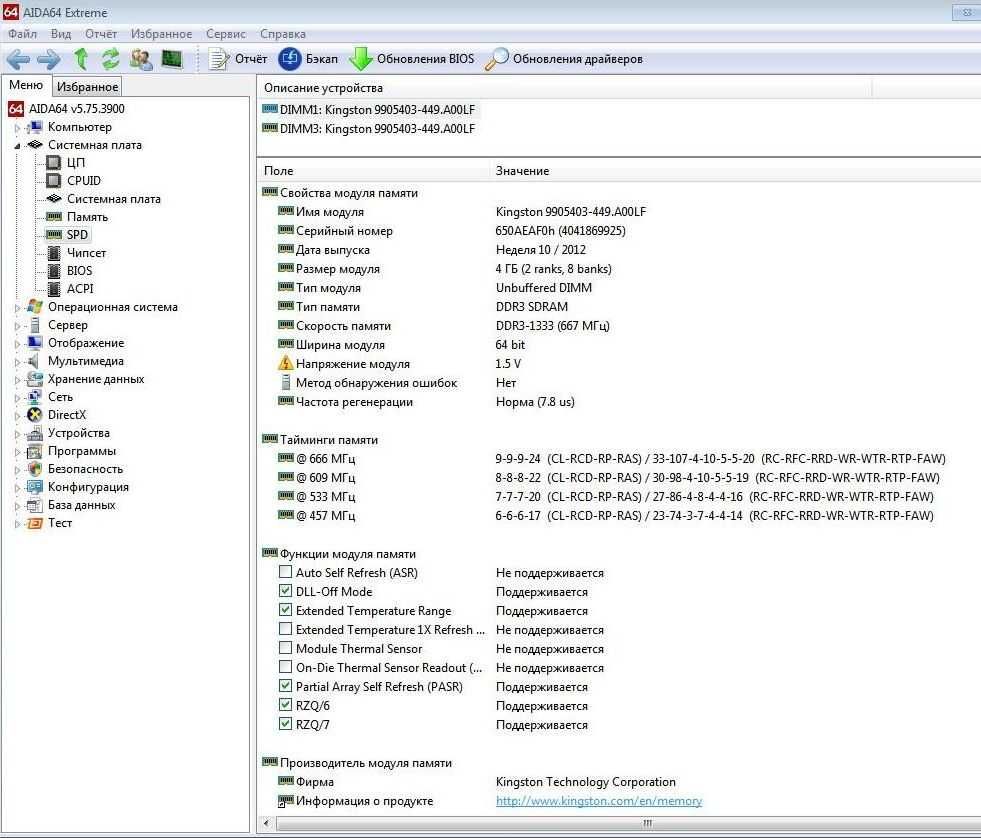Expand the Отображение tree node

[x=18, y=344]
